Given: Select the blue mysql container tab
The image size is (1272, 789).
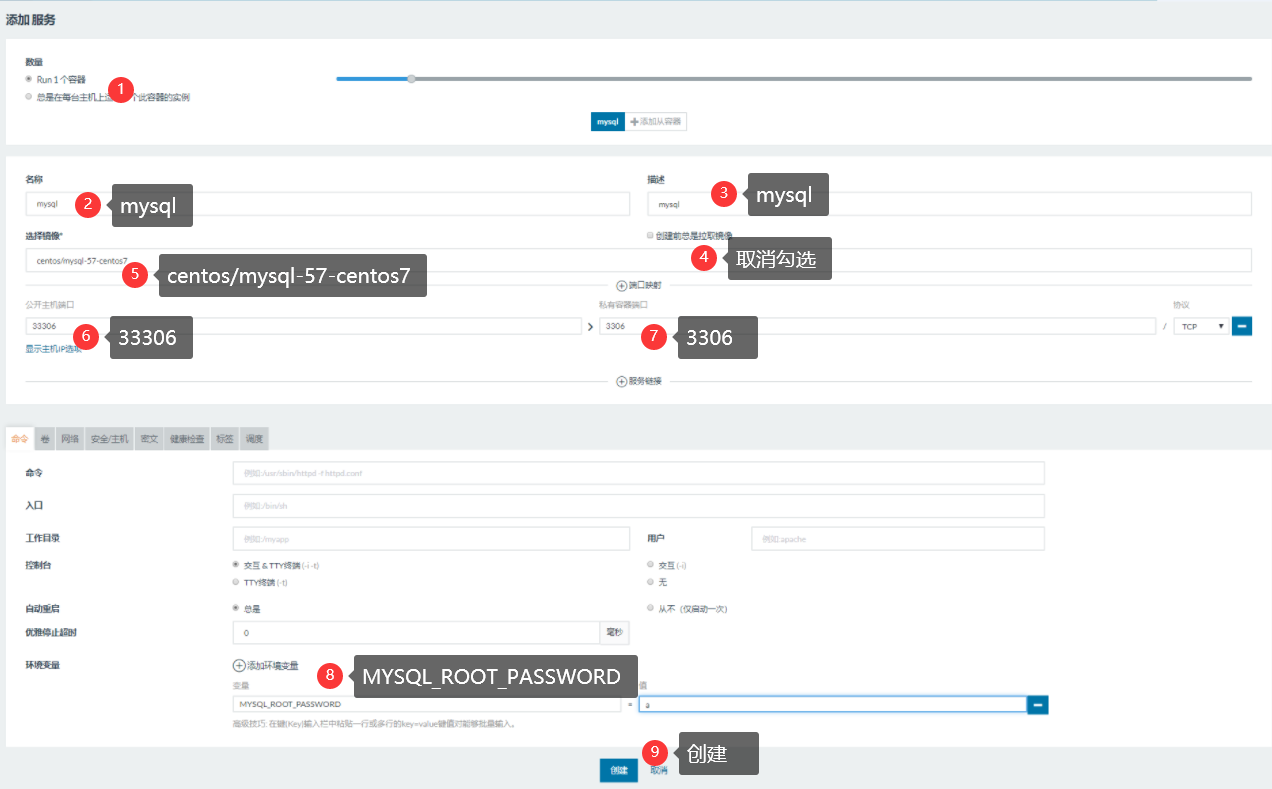Looking at the screenshot, I should (607, 121).
